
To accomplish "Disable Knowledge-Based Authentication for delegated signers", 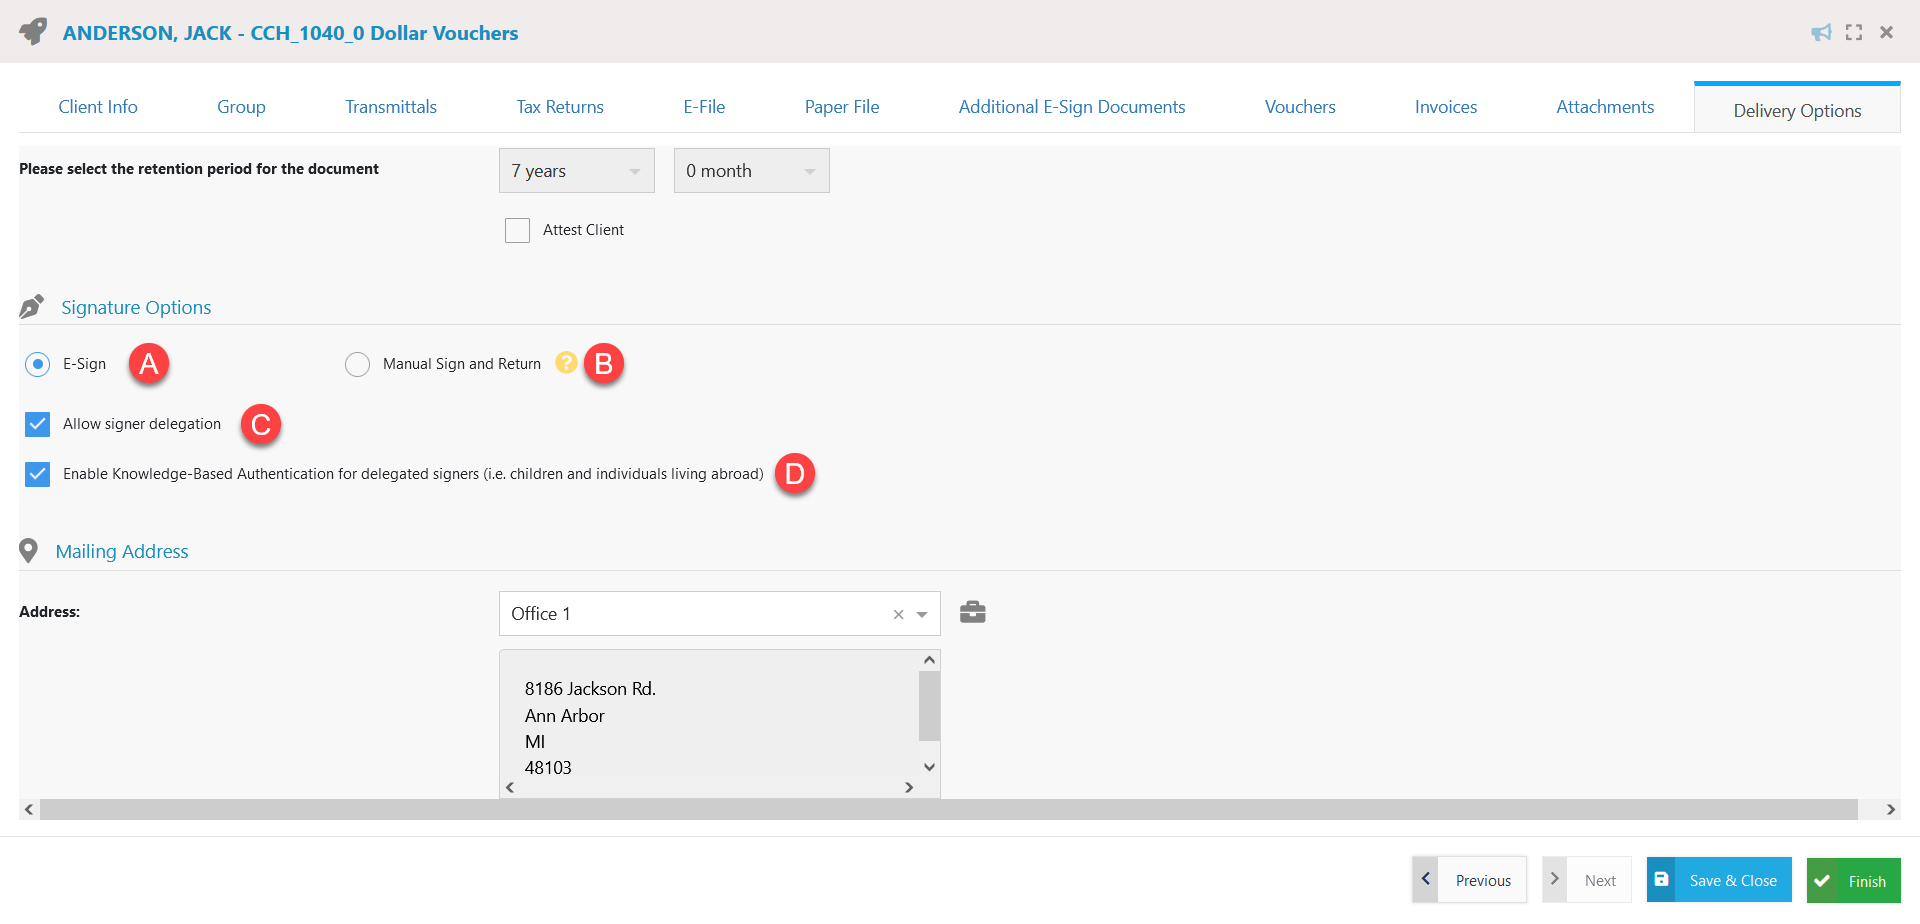I will pos(37,474).
